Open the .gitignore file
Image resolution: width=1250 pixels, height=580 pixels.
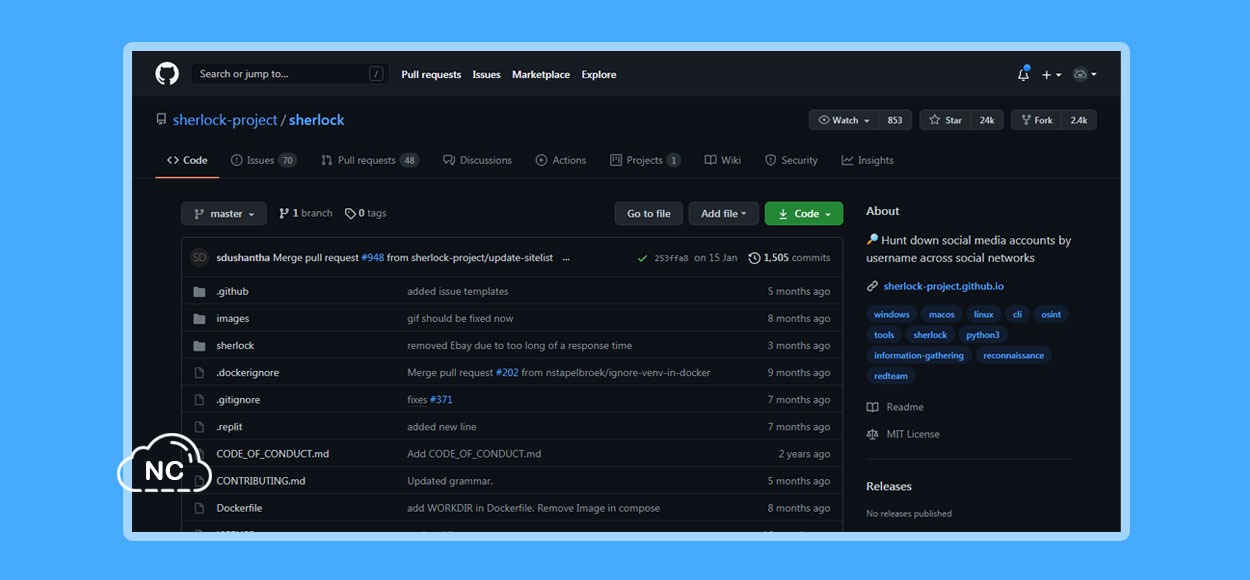point(238,399)
